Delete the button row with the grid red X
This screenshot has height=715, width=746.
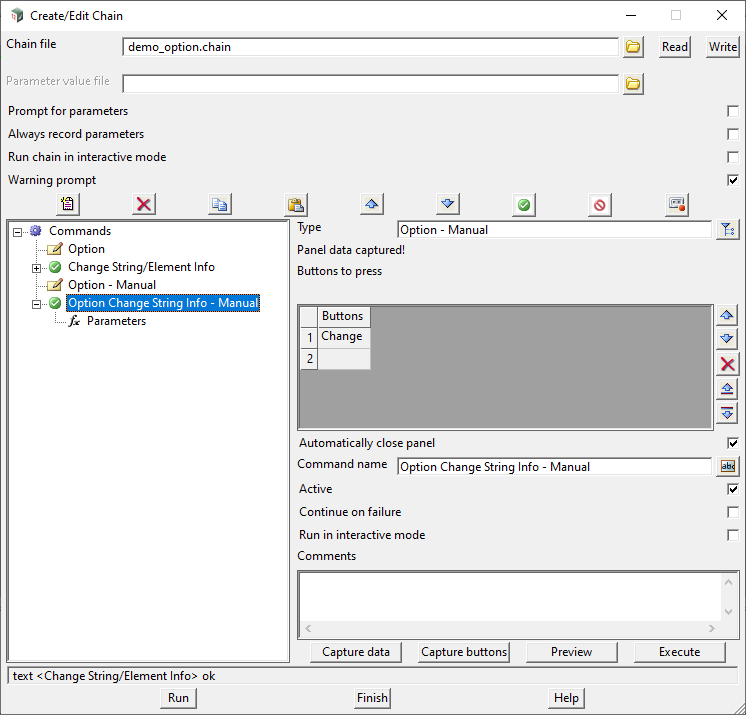[x=727, y=364]
